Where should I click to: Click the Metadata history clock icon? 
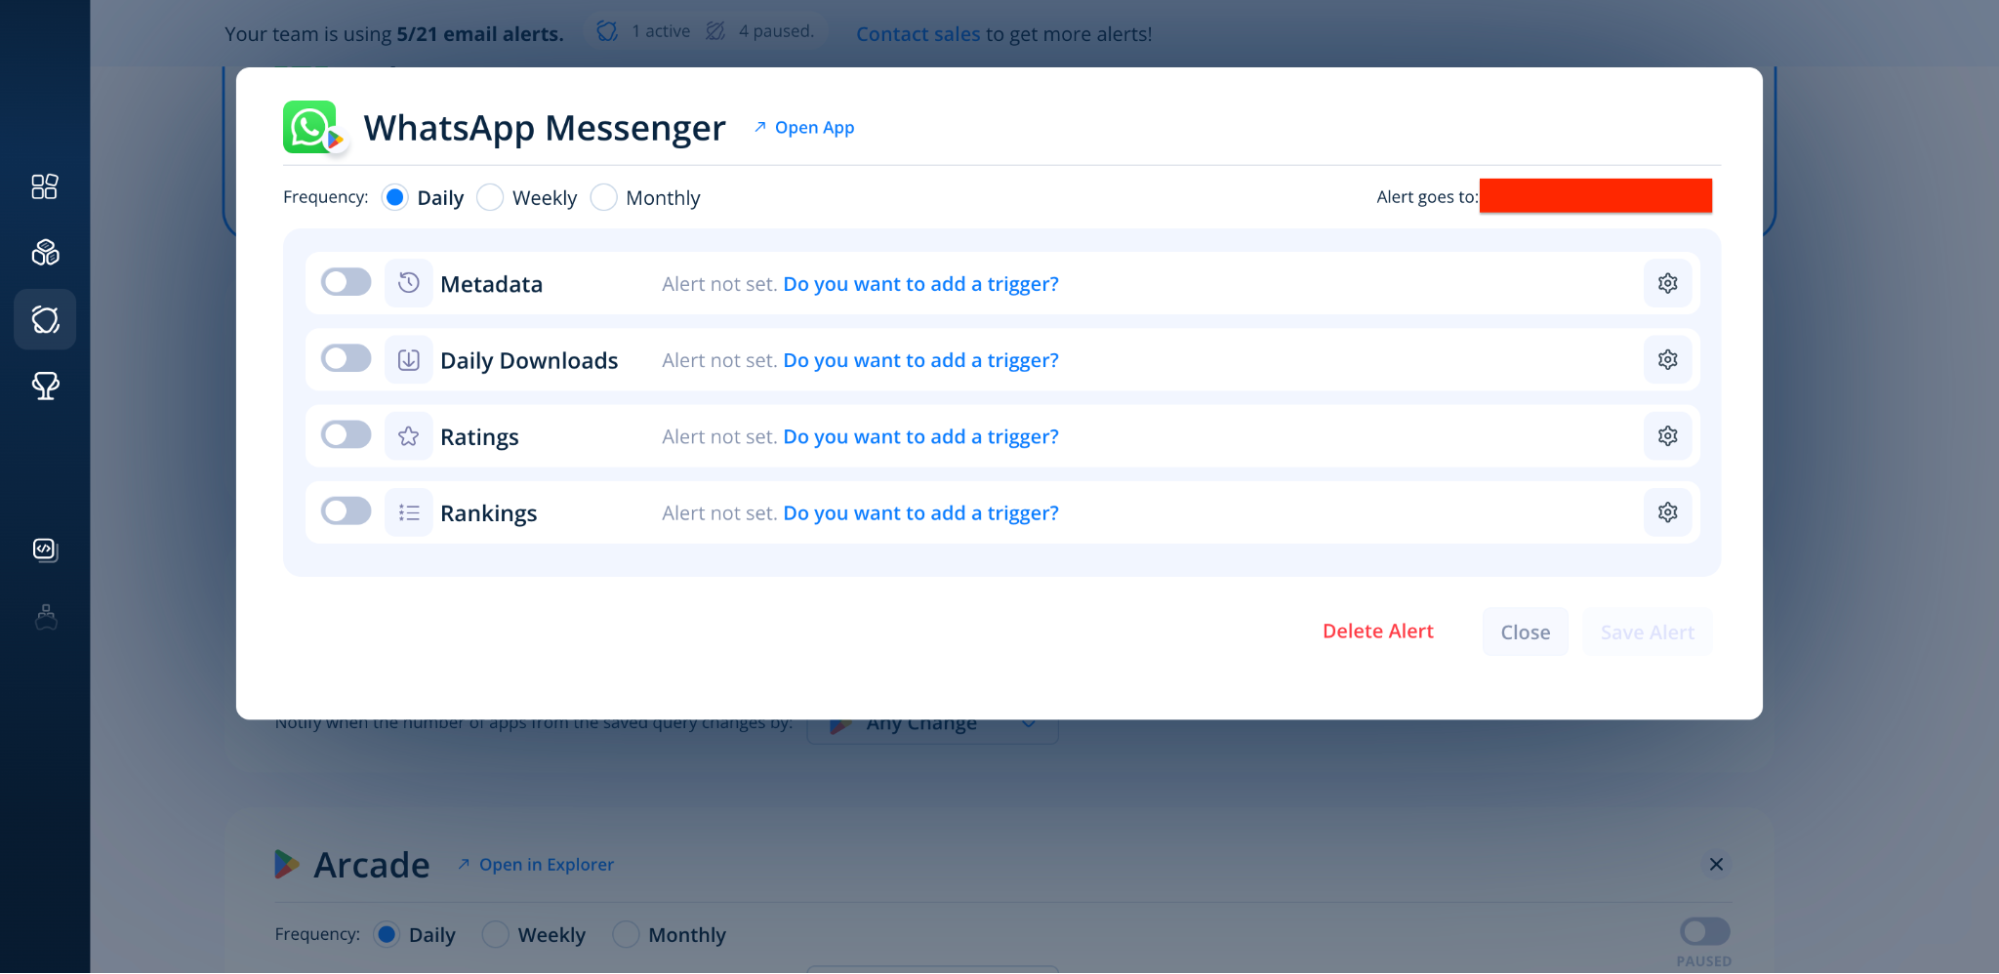(x=408, y=283)
